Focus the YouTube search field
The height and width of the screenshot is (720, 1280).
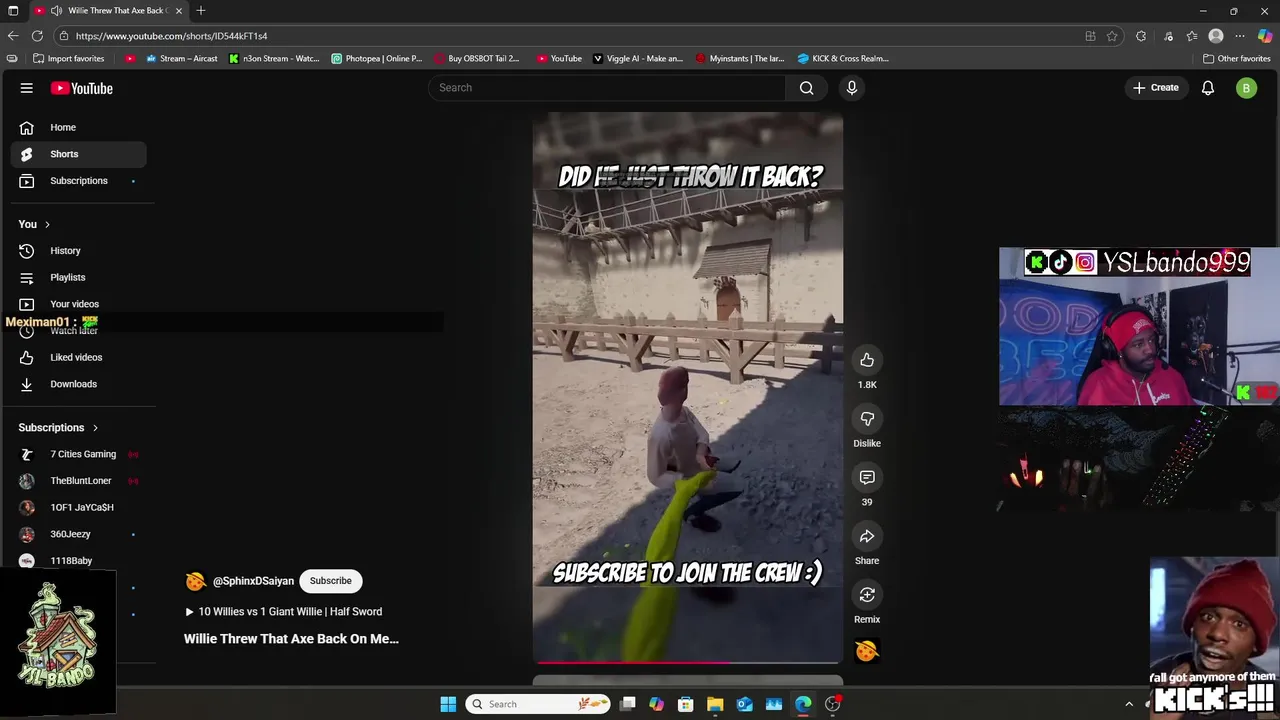click(608, 88)
